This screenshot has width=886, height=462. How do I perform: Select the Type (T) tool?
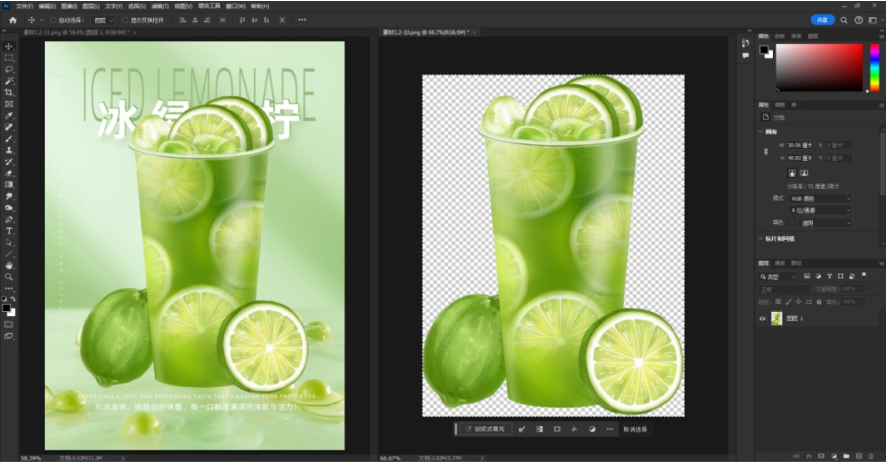9,230
